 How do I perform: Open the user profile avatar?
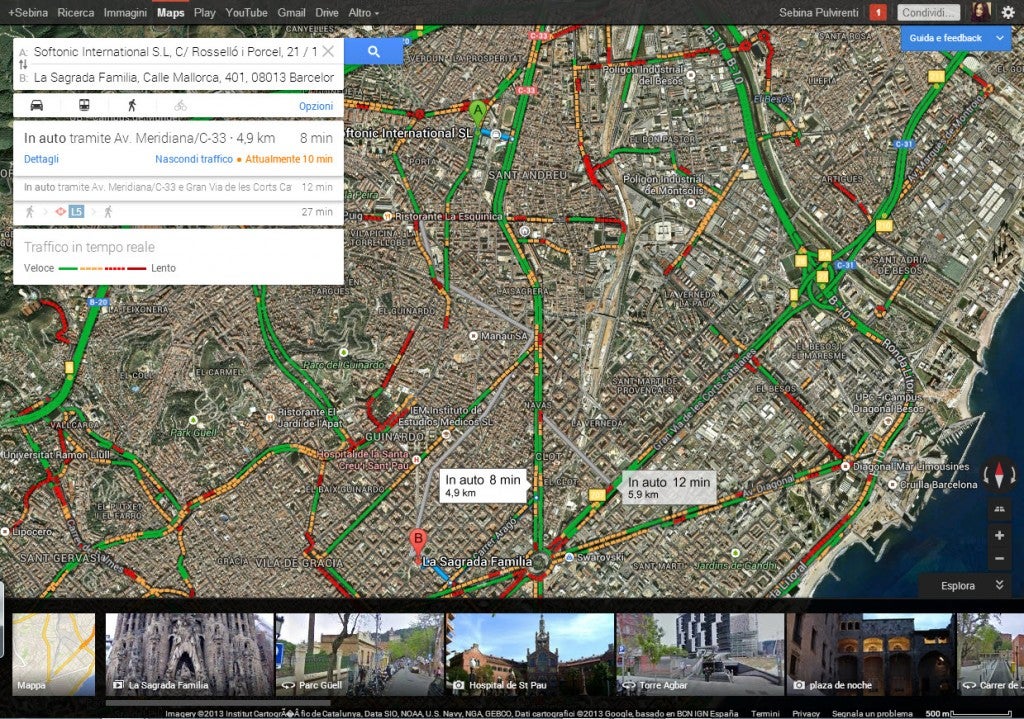[981, 11]
